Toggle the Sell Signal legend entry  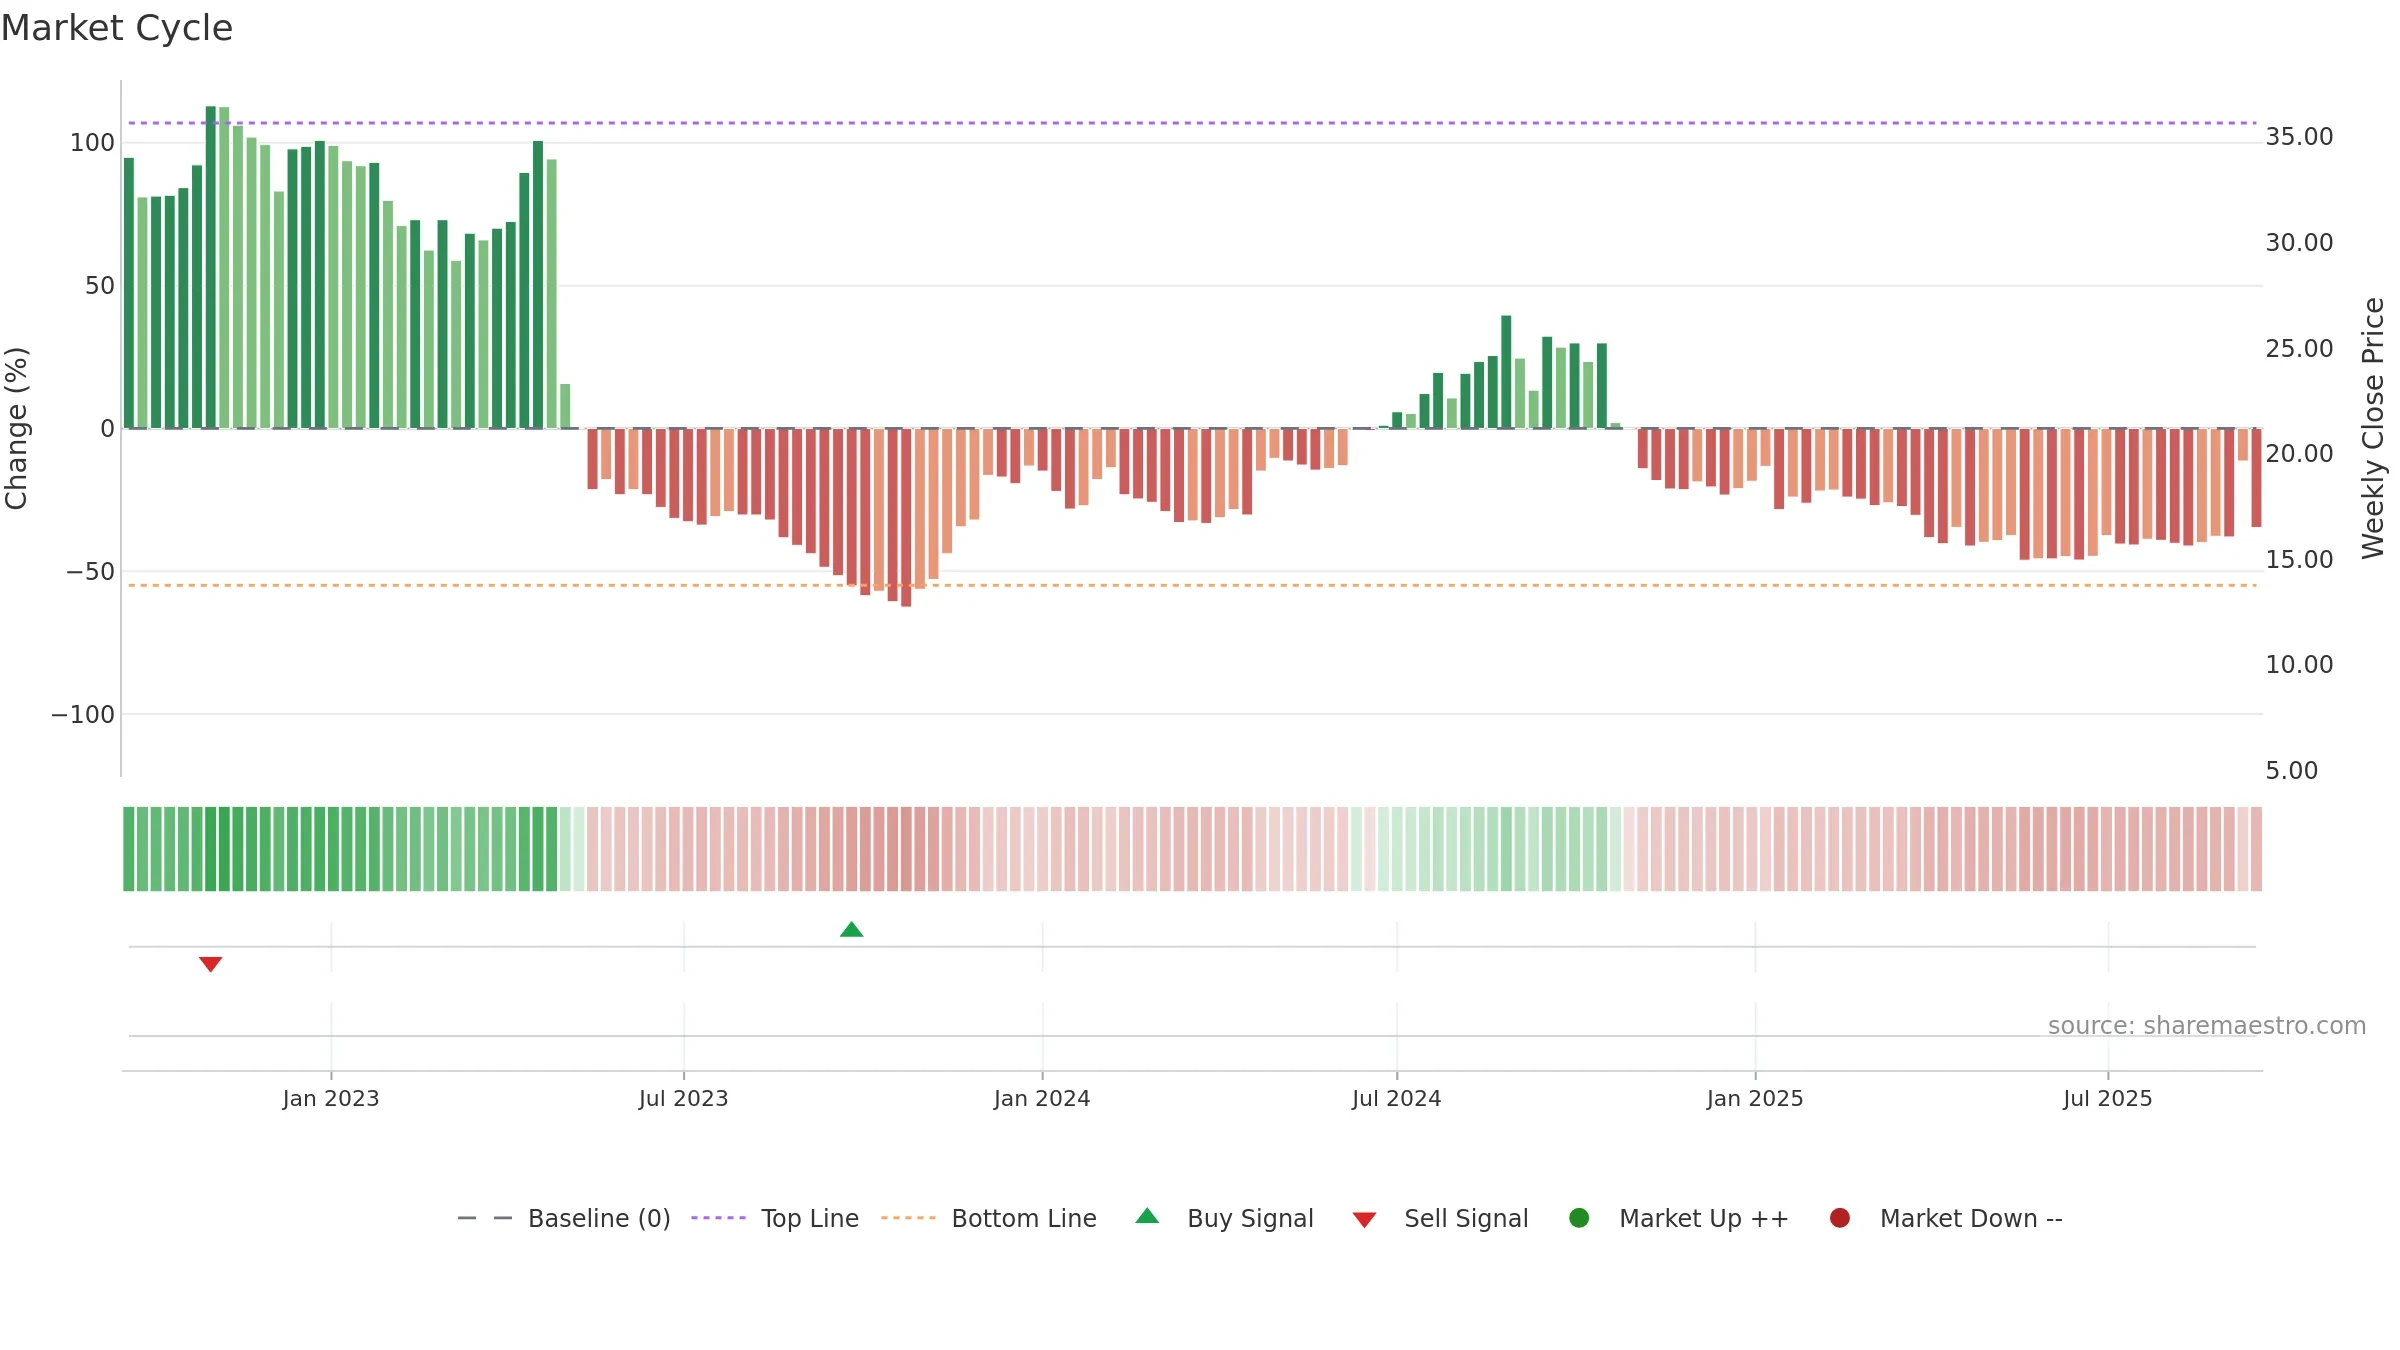tap(1441, 1218)
